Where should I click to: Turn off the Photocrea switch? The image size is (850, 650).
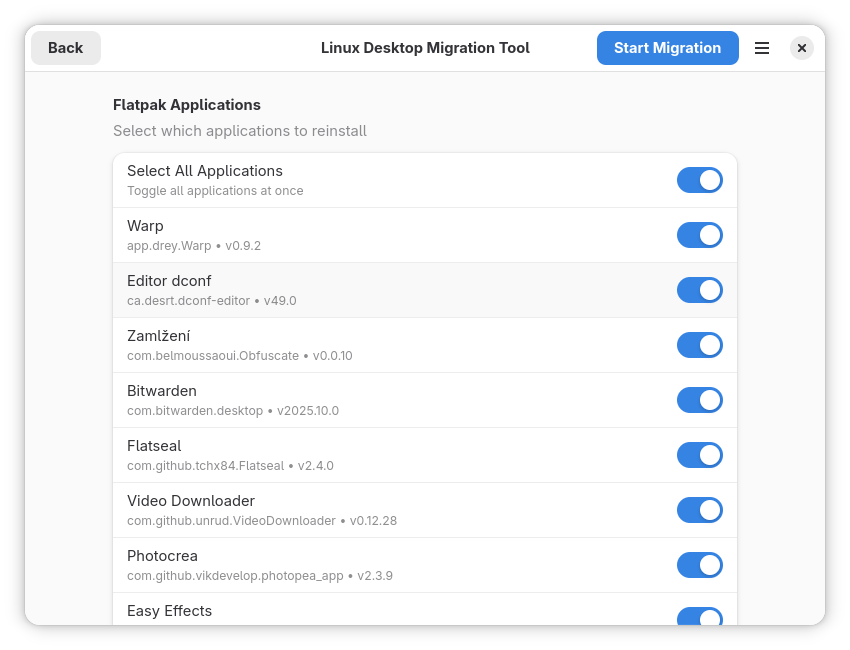click(699, 565)
